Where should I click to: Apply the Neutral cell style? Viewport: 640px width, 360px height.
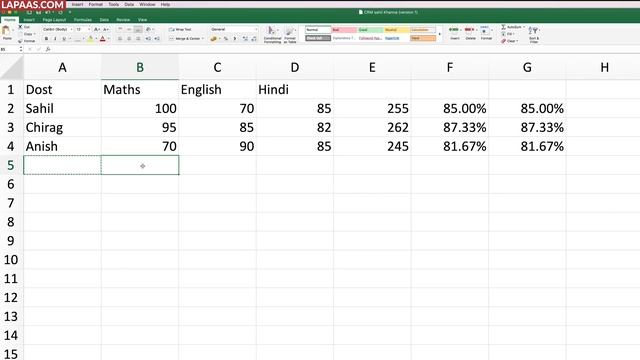click(x=397, y=30)
